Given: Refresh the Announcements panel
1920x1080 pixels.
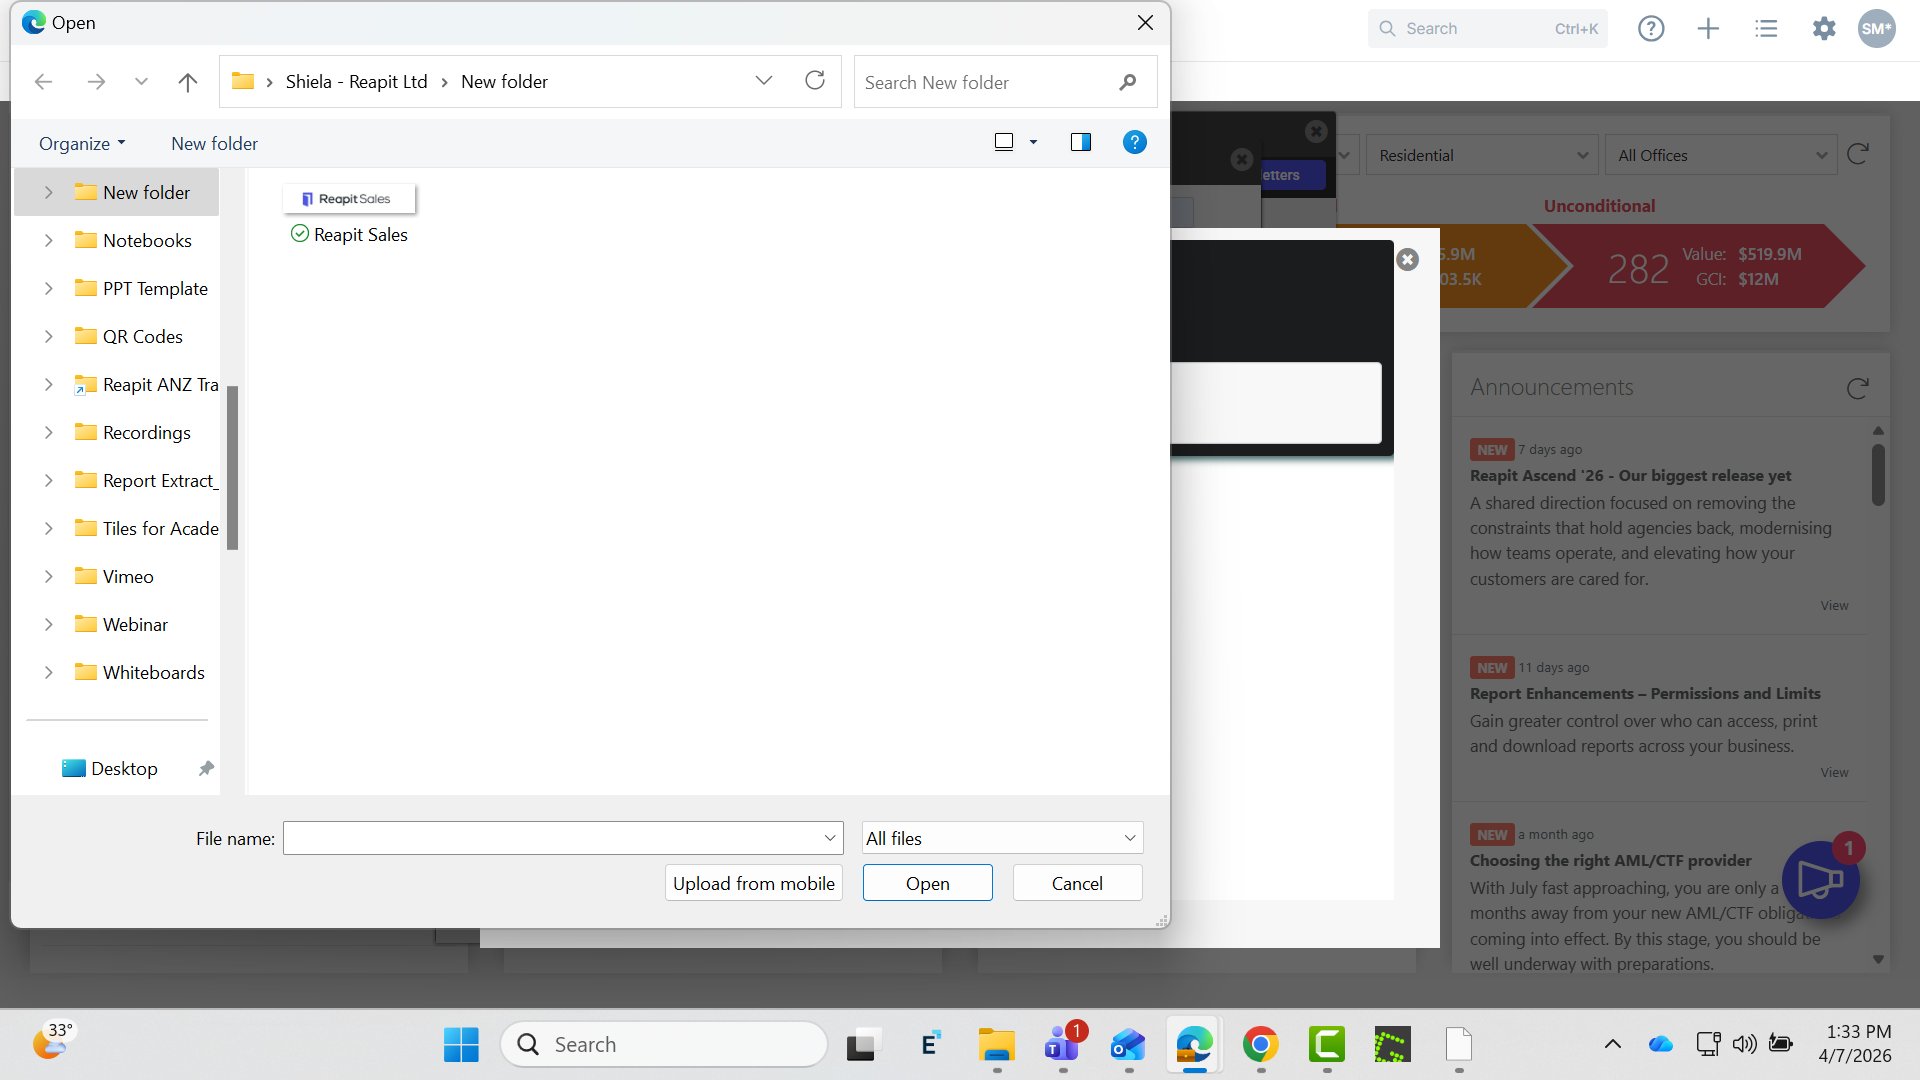Looking at the screenshot, I should [1858, 388].
